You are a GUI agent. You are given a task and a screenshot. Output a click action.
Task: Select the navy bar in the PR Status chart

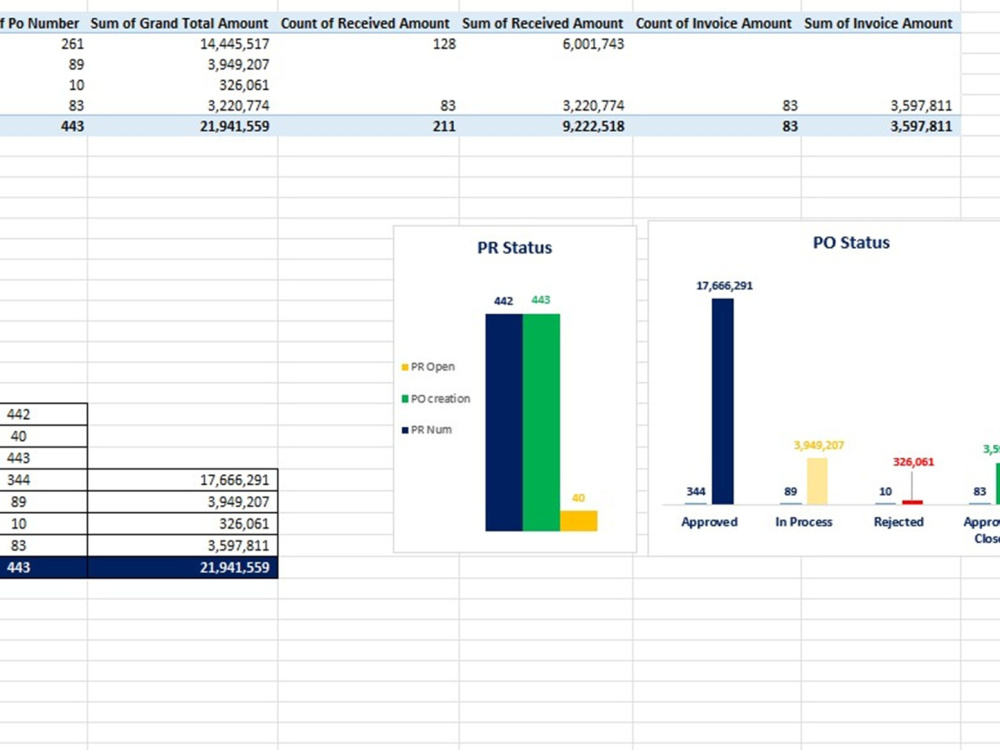(x=504, y=422)
